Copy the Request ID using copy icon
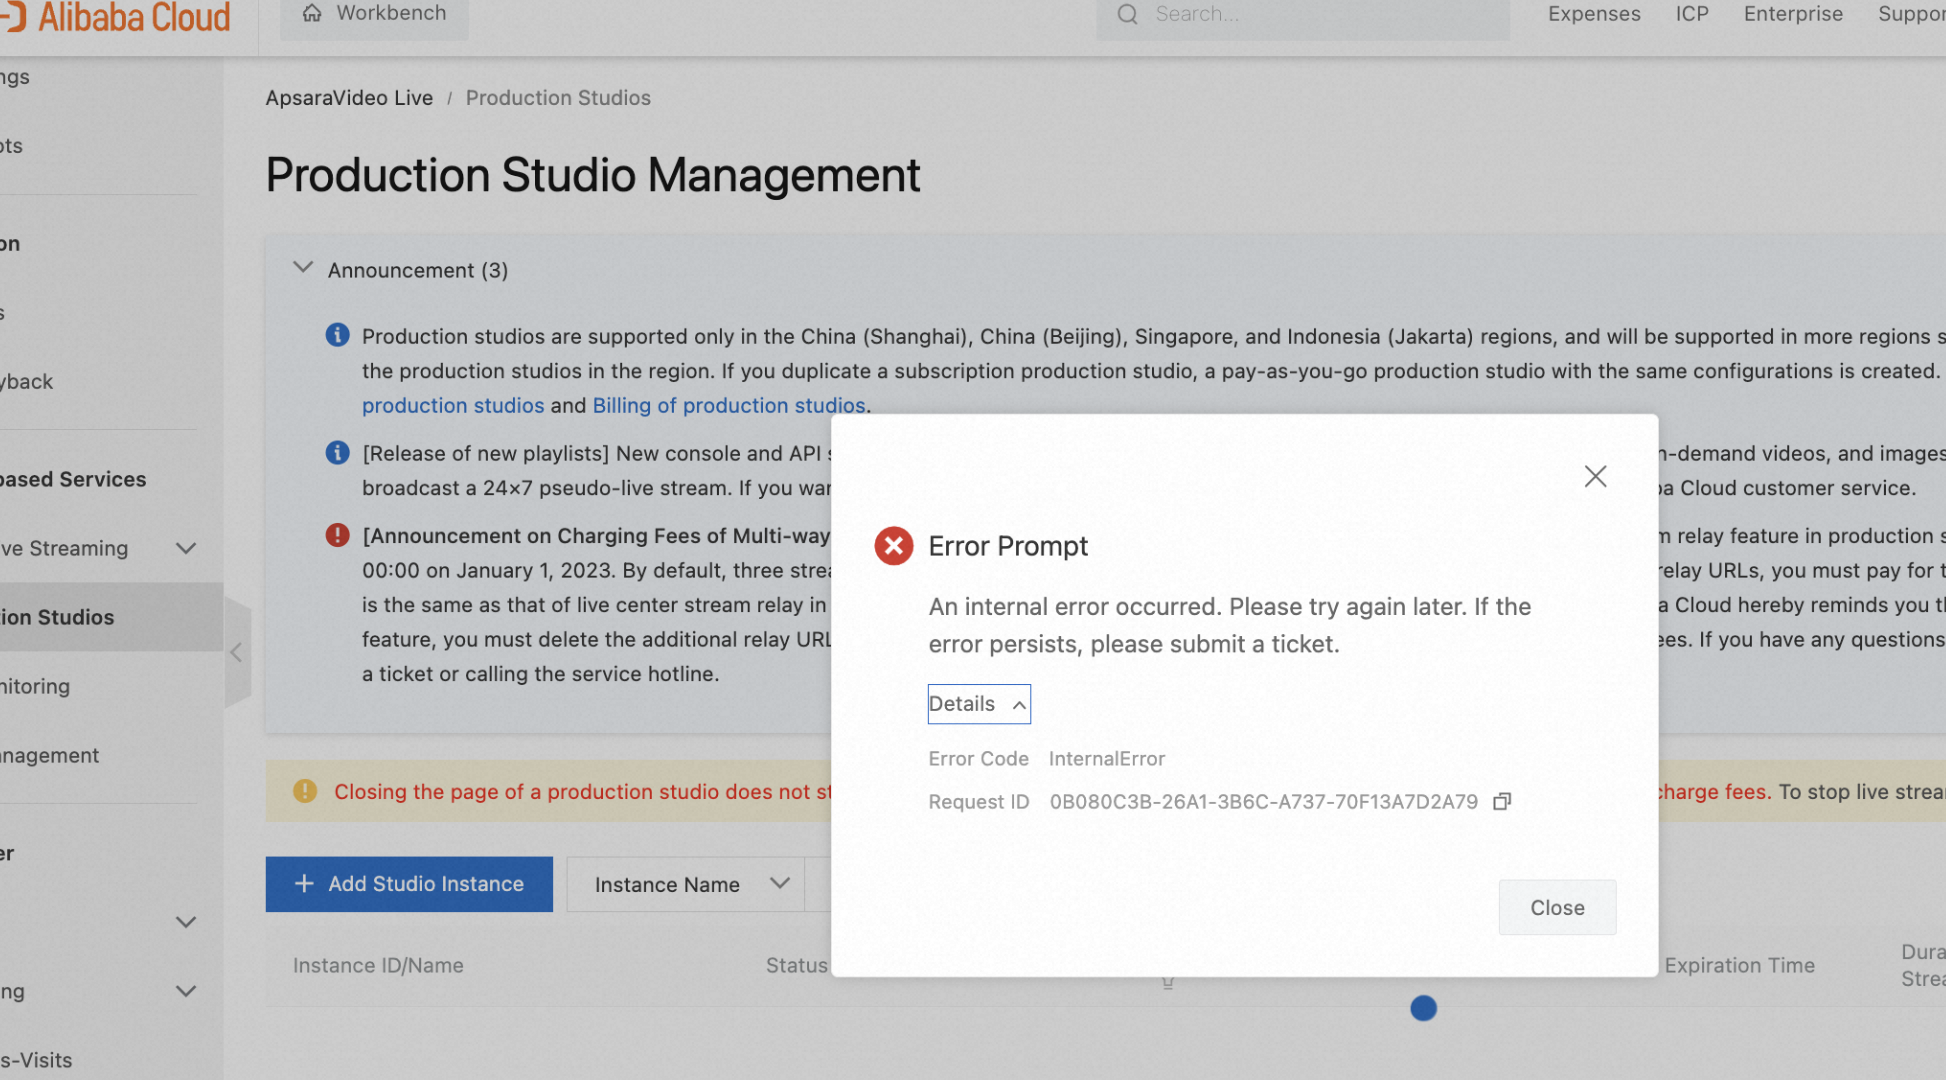Screen dimensions: 1946x1080 1502,801
